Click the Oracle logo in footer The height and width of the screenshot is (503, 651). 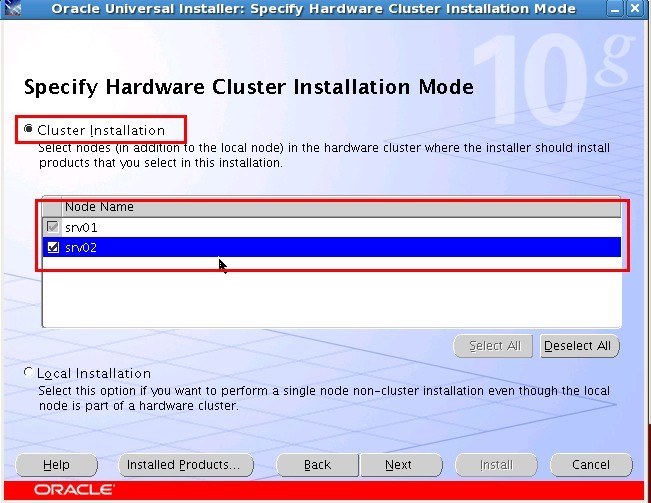tap(74, 490)
